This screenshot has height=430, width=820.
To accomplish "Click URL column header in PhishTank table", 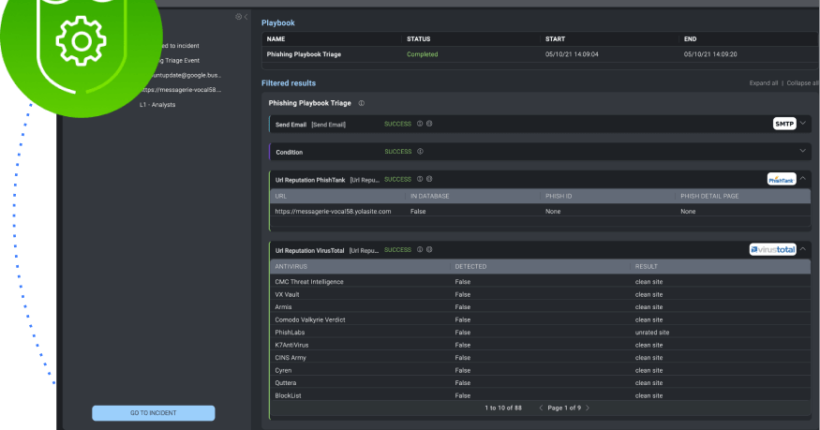I will coord(280,196).
